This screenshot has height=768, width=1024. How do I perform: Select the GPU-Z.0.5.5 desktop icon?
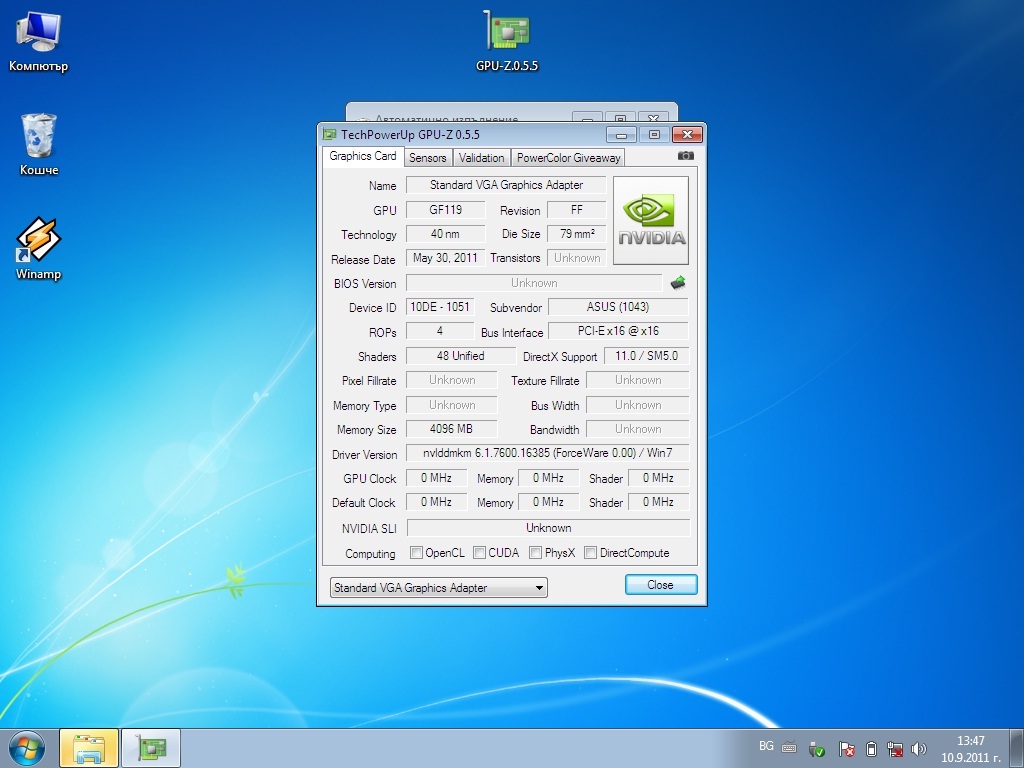tap(507, 40)
